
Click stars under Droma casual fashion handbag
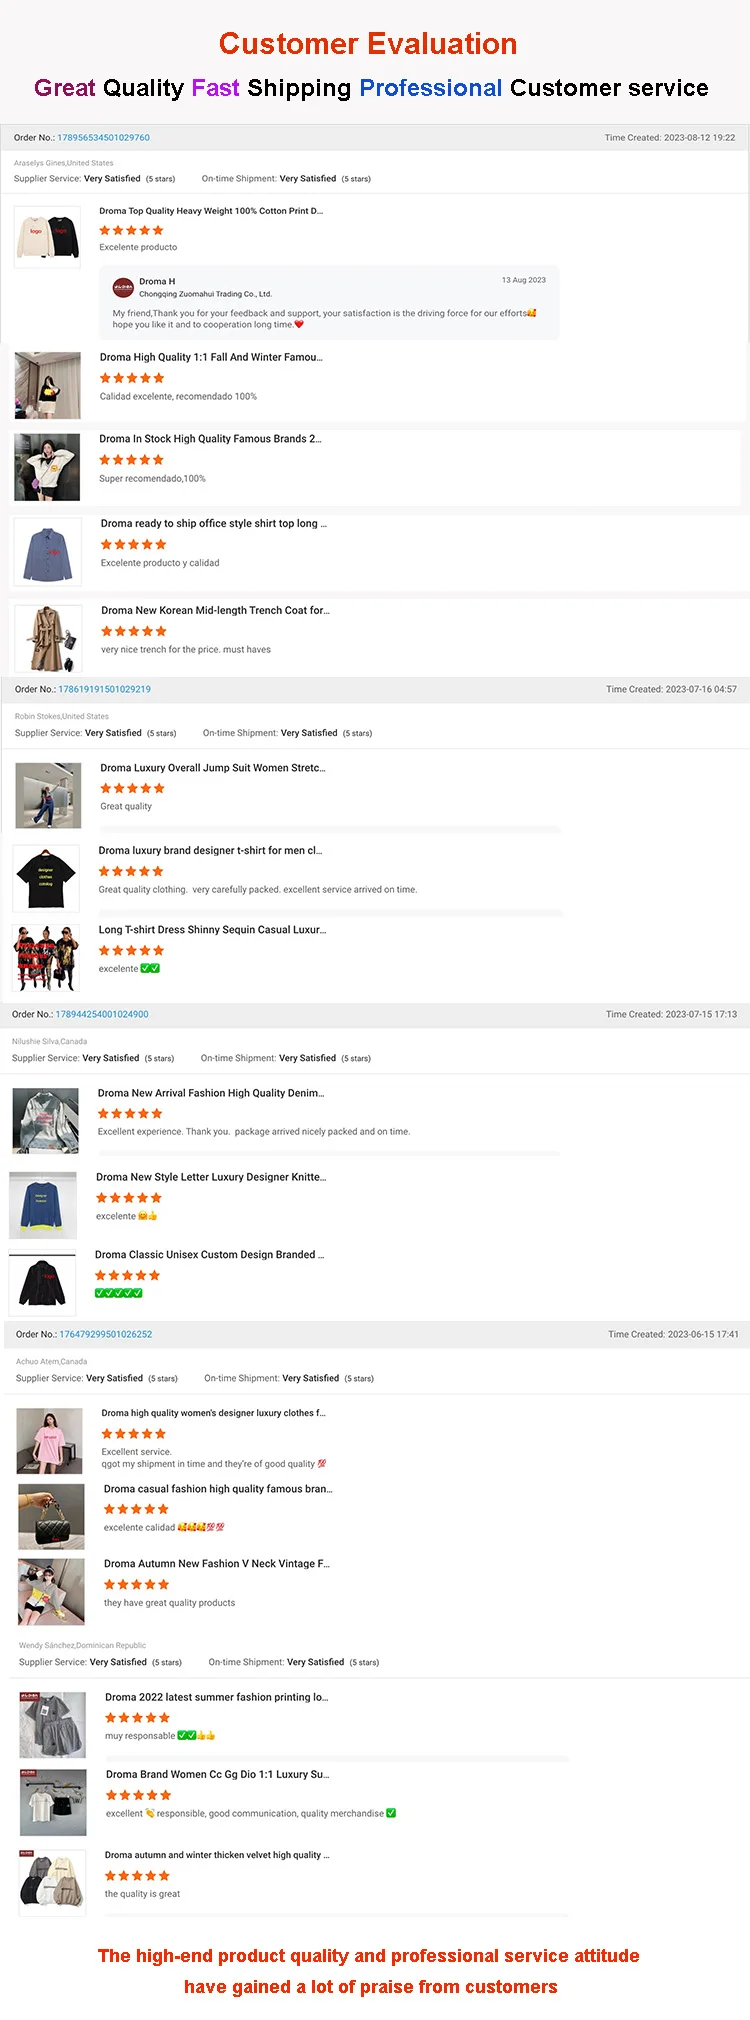[x=137, y=1509]
